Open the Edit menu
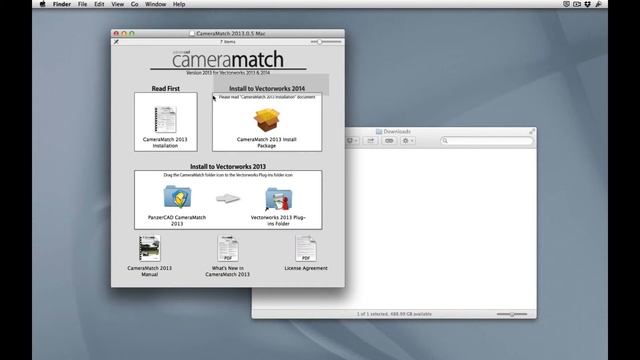This screenshot has height=360, width=640. 99,4
